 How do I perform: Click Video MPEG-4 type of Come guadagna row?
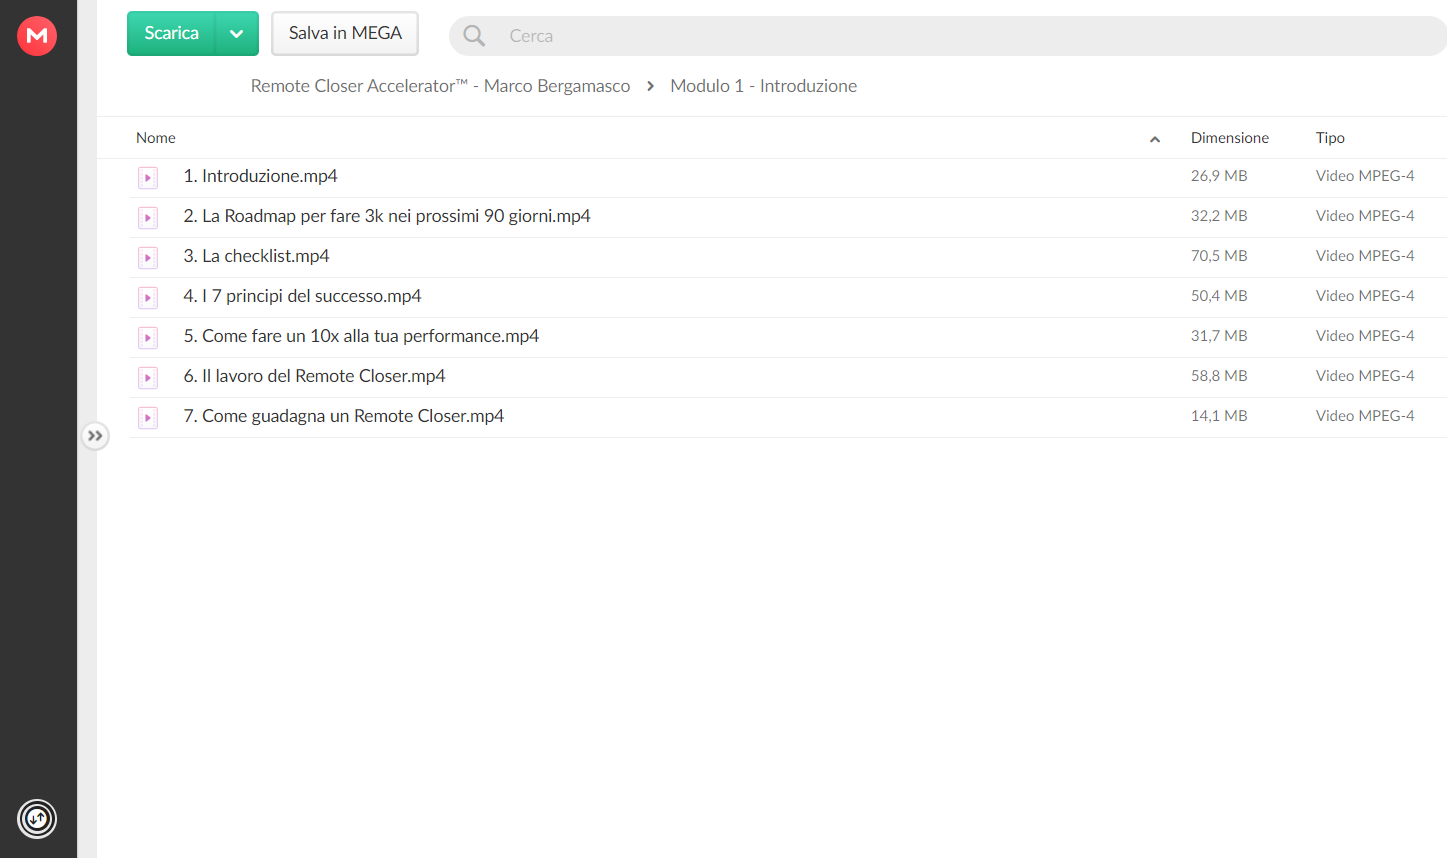1365,416
